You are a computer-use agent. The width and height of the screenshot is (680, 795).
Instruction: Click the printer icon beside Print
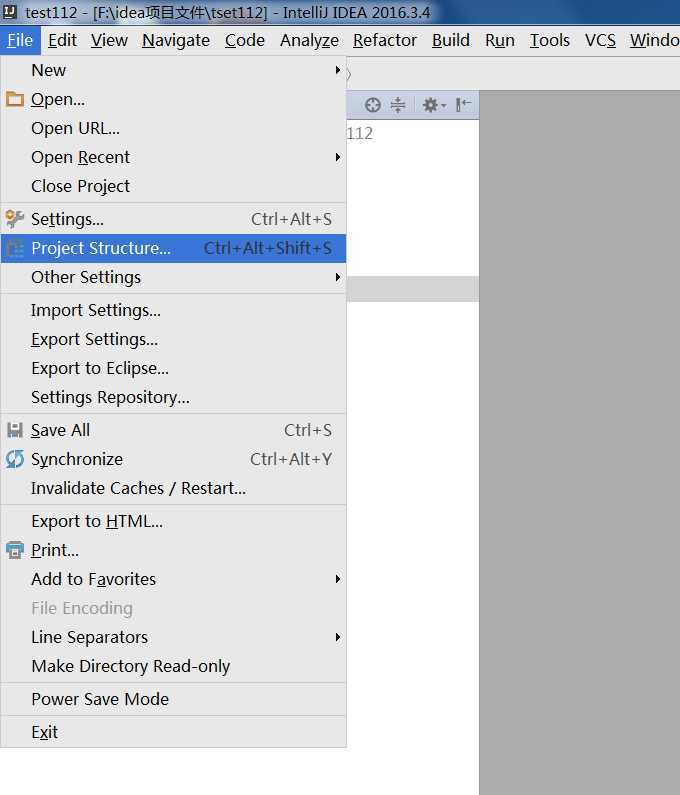pos(15,550)
